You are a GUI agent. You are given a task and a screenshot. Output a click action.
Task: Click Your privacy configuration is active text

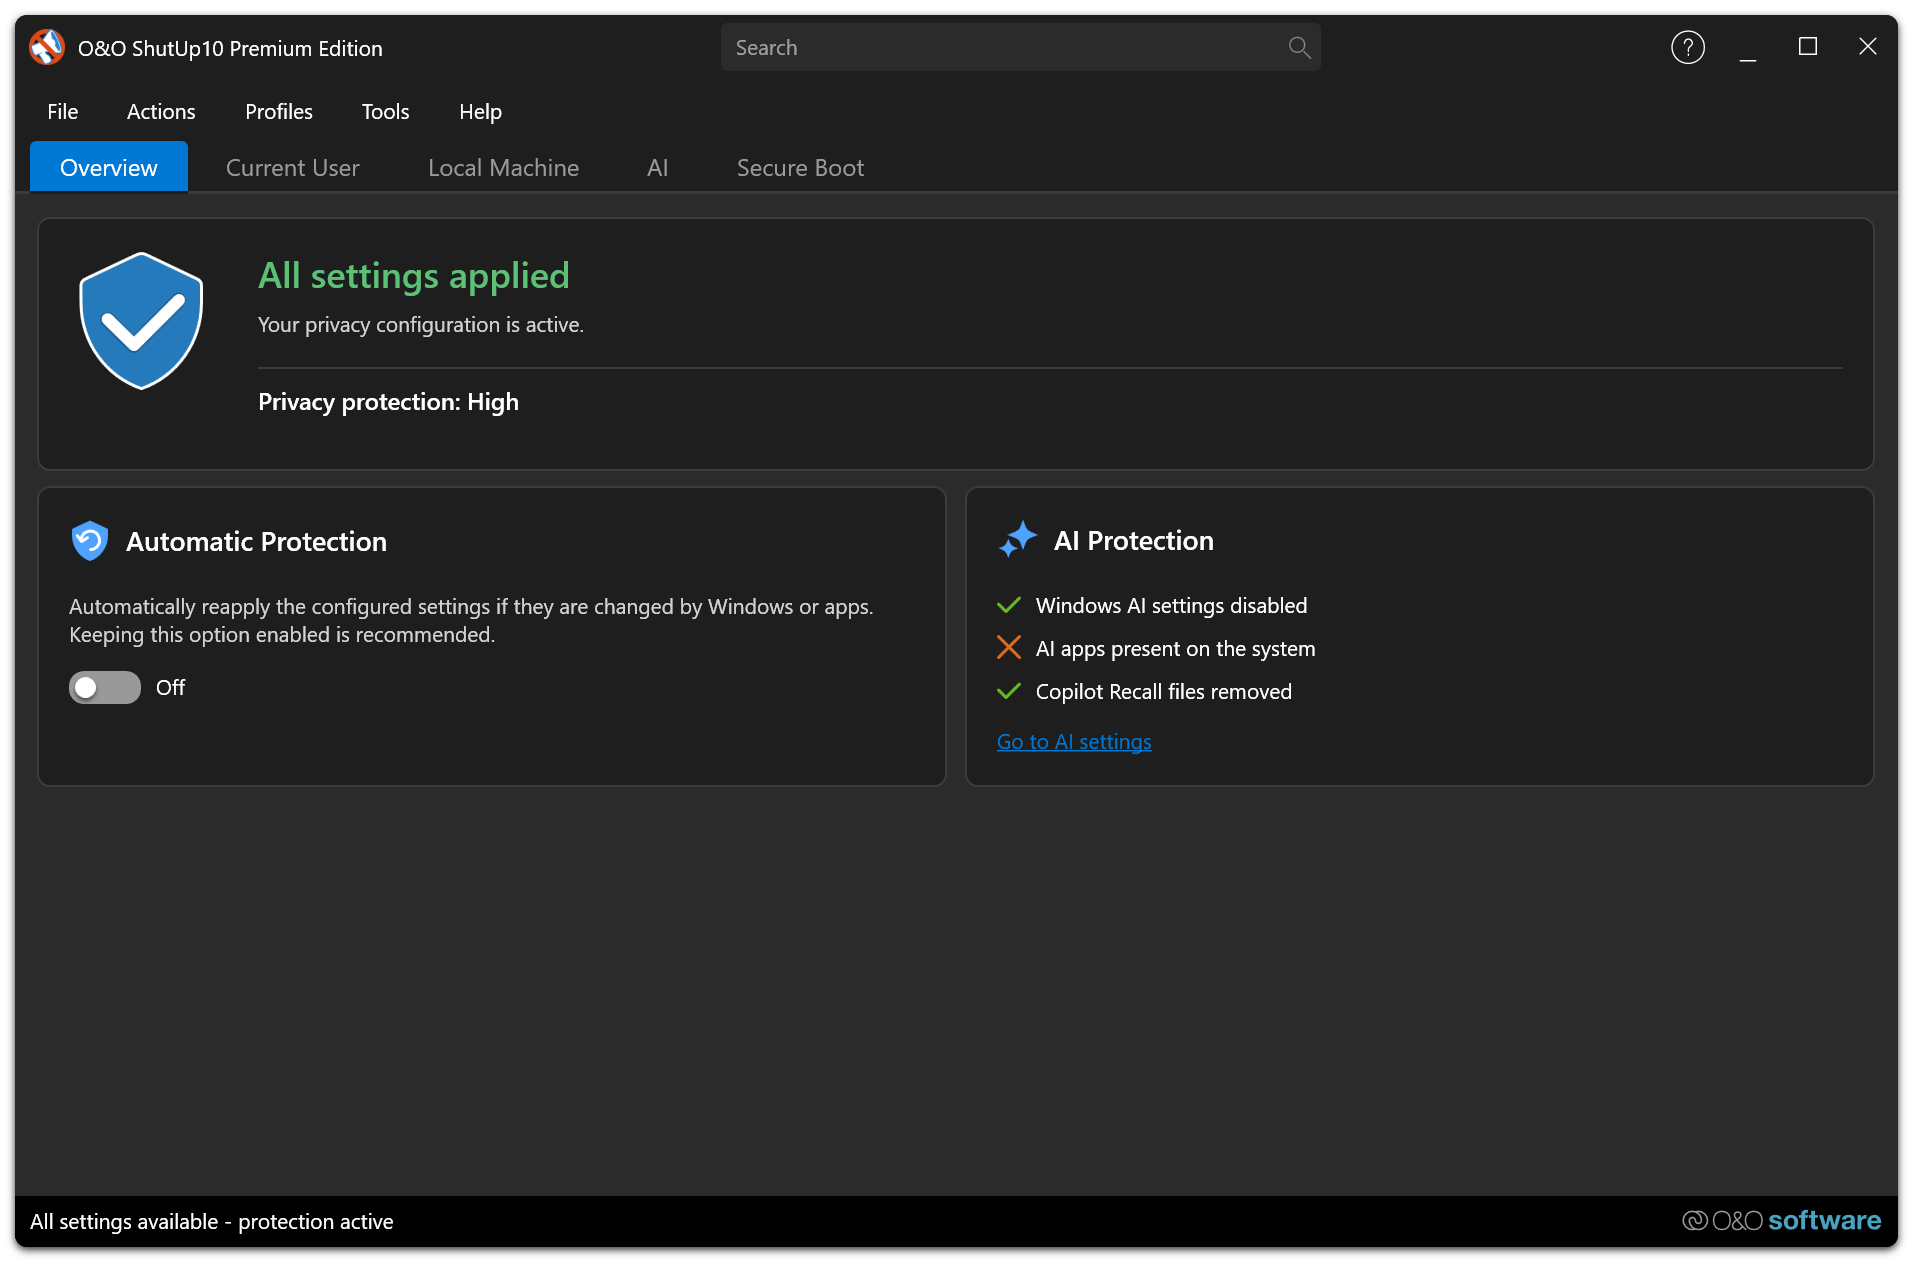(x=421, y=324)
